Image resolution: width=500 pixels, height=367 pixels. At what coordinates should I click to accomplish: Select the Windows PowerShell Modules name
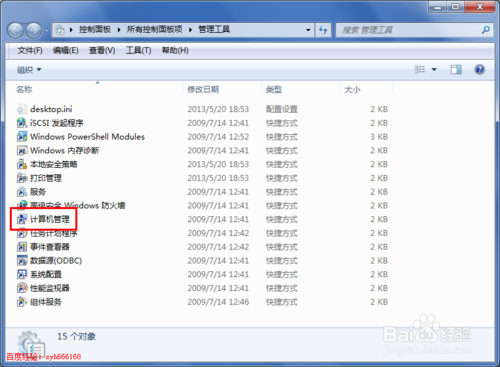tap(87, 137)
